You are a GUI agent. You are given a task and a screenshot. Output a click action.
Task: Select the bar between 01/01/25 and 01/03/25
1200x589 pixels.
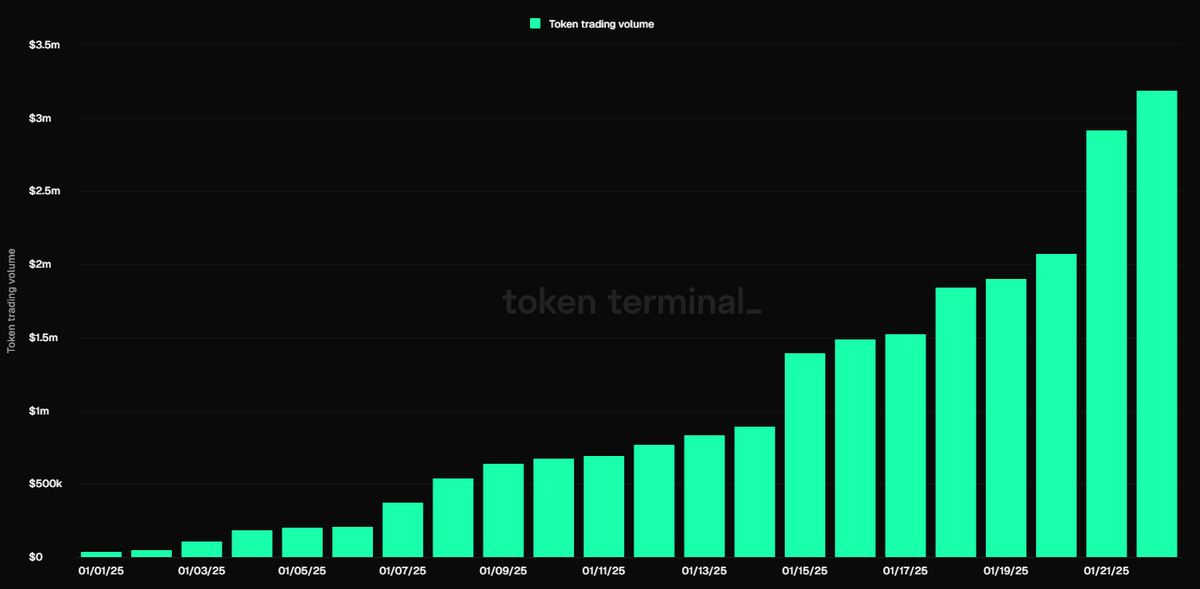coord(151,553)
